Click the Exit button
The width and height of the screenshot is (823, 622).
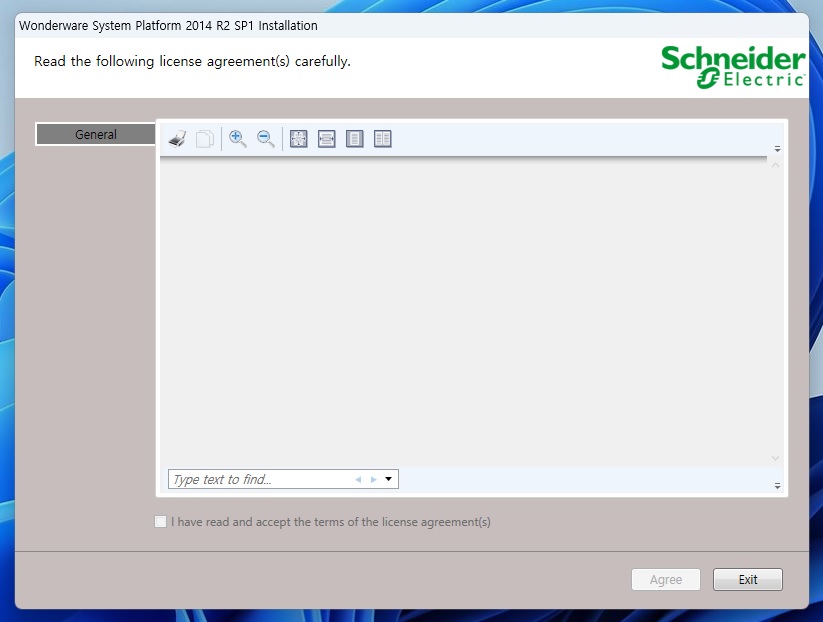(747, 579)
